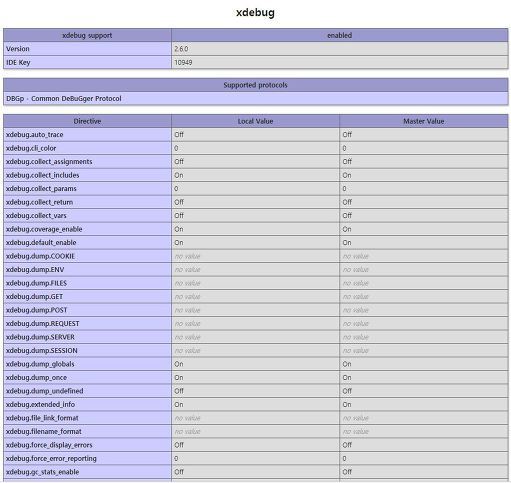Image resolution: width=511 pixels, height=483 pixels.
Task: Select the xdebug.default_enable directive
Action: tap(41, 243)
